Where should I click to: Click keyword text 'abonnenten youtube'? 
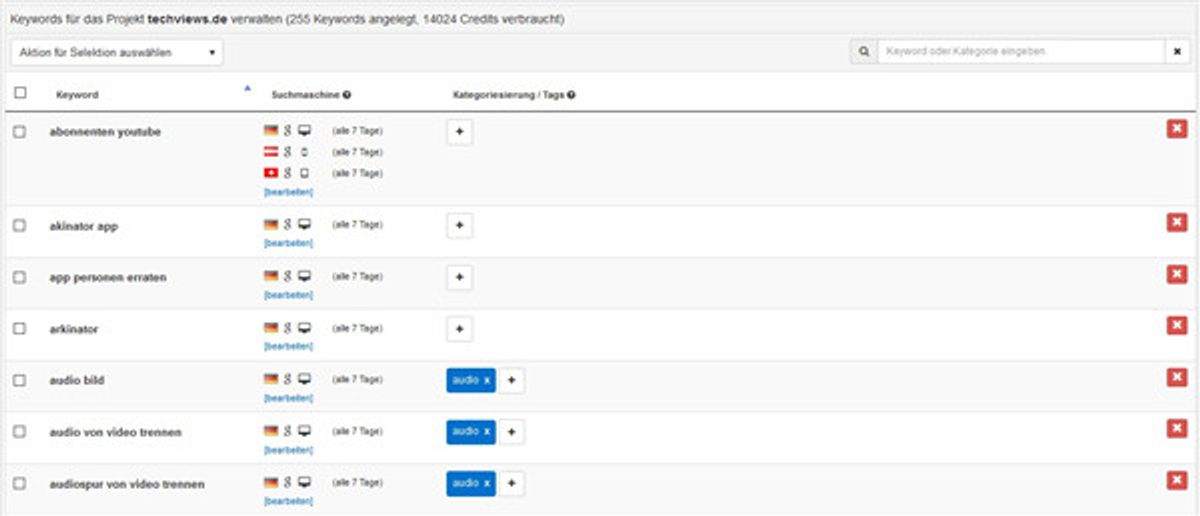(x=105, y=132)
